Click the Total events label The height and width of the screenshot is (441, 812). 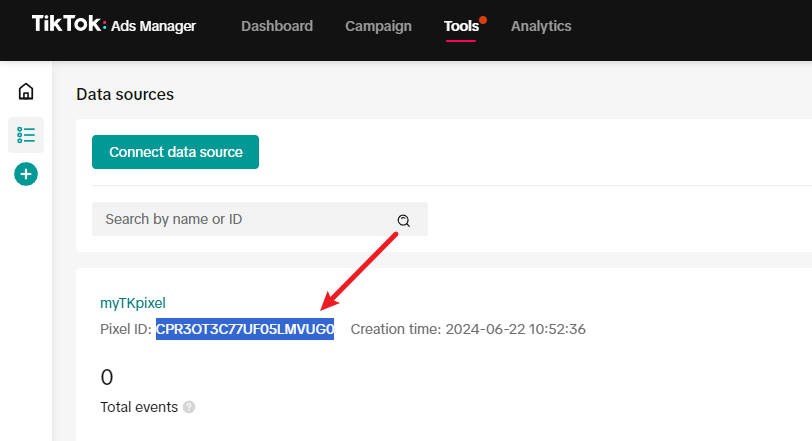click(x=139, y=407)
